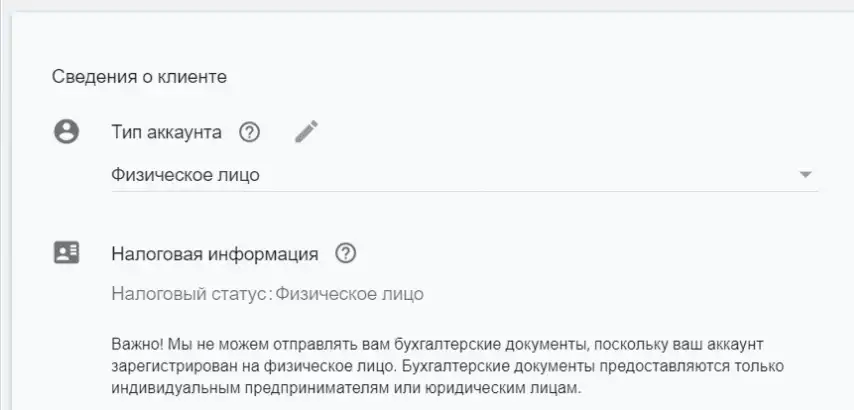Open help for Тип аккаунта
This screenshot has width=854, height=410.
(x=249, y=132)
